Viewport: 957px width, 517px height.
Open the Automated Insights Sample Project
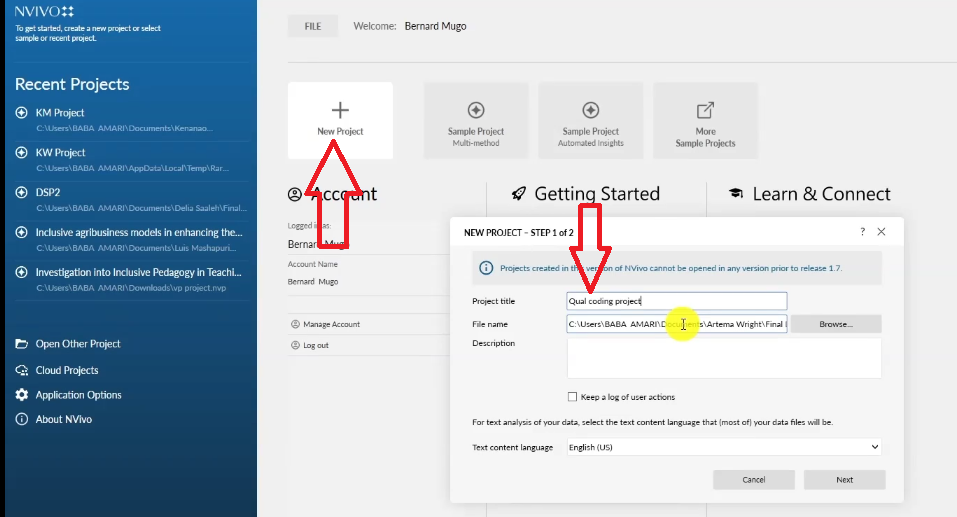590,120
